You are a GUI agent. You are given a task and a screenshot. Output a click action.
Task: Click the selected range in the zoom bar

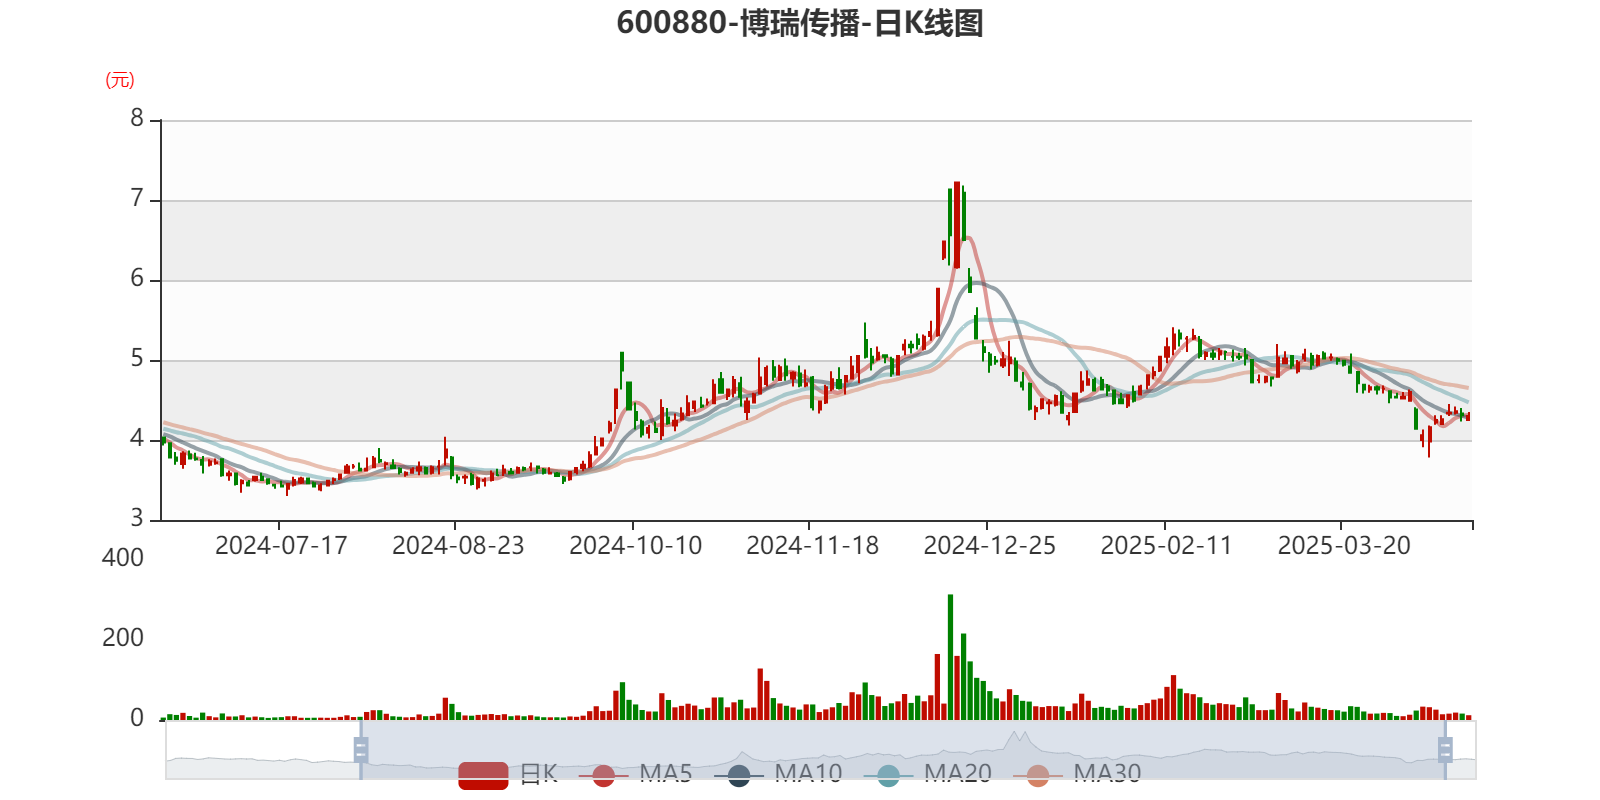(x=902, y=749)
